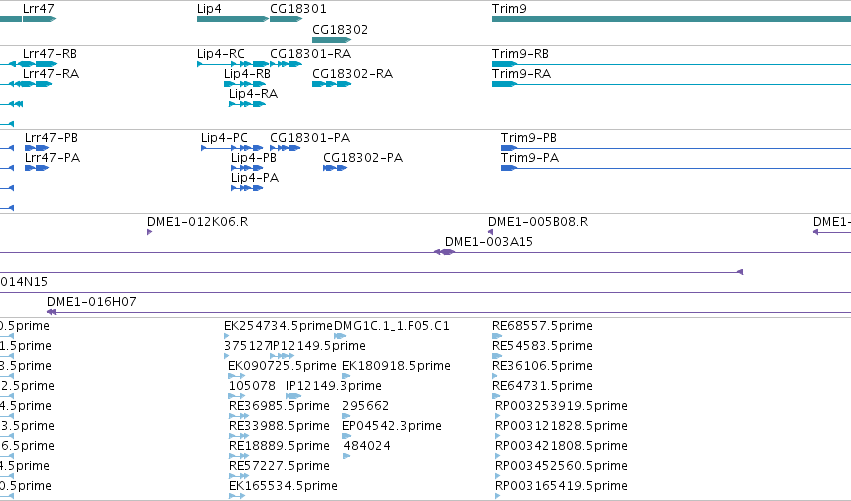
Task: Click the EK254734.5prime EST label
Action: (x=278, y=326)
